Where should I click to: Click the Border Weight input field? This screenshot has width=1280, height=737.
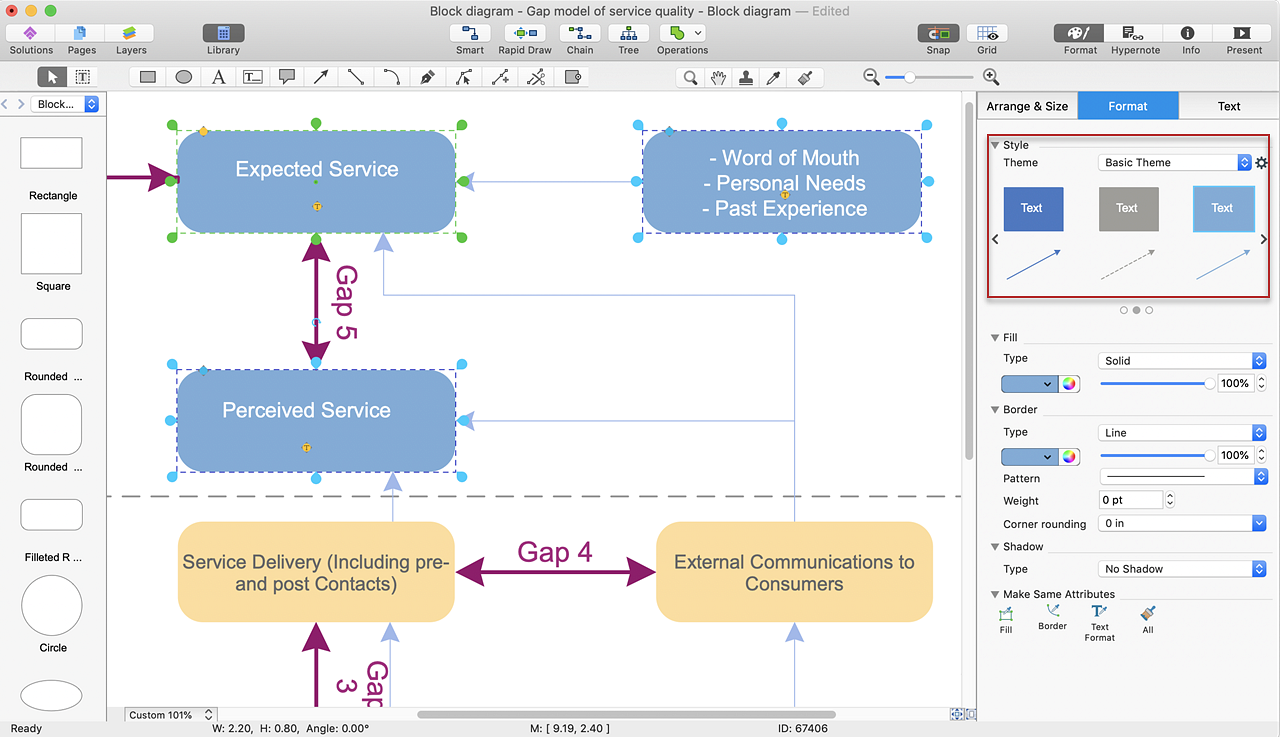click(1130, 500)
